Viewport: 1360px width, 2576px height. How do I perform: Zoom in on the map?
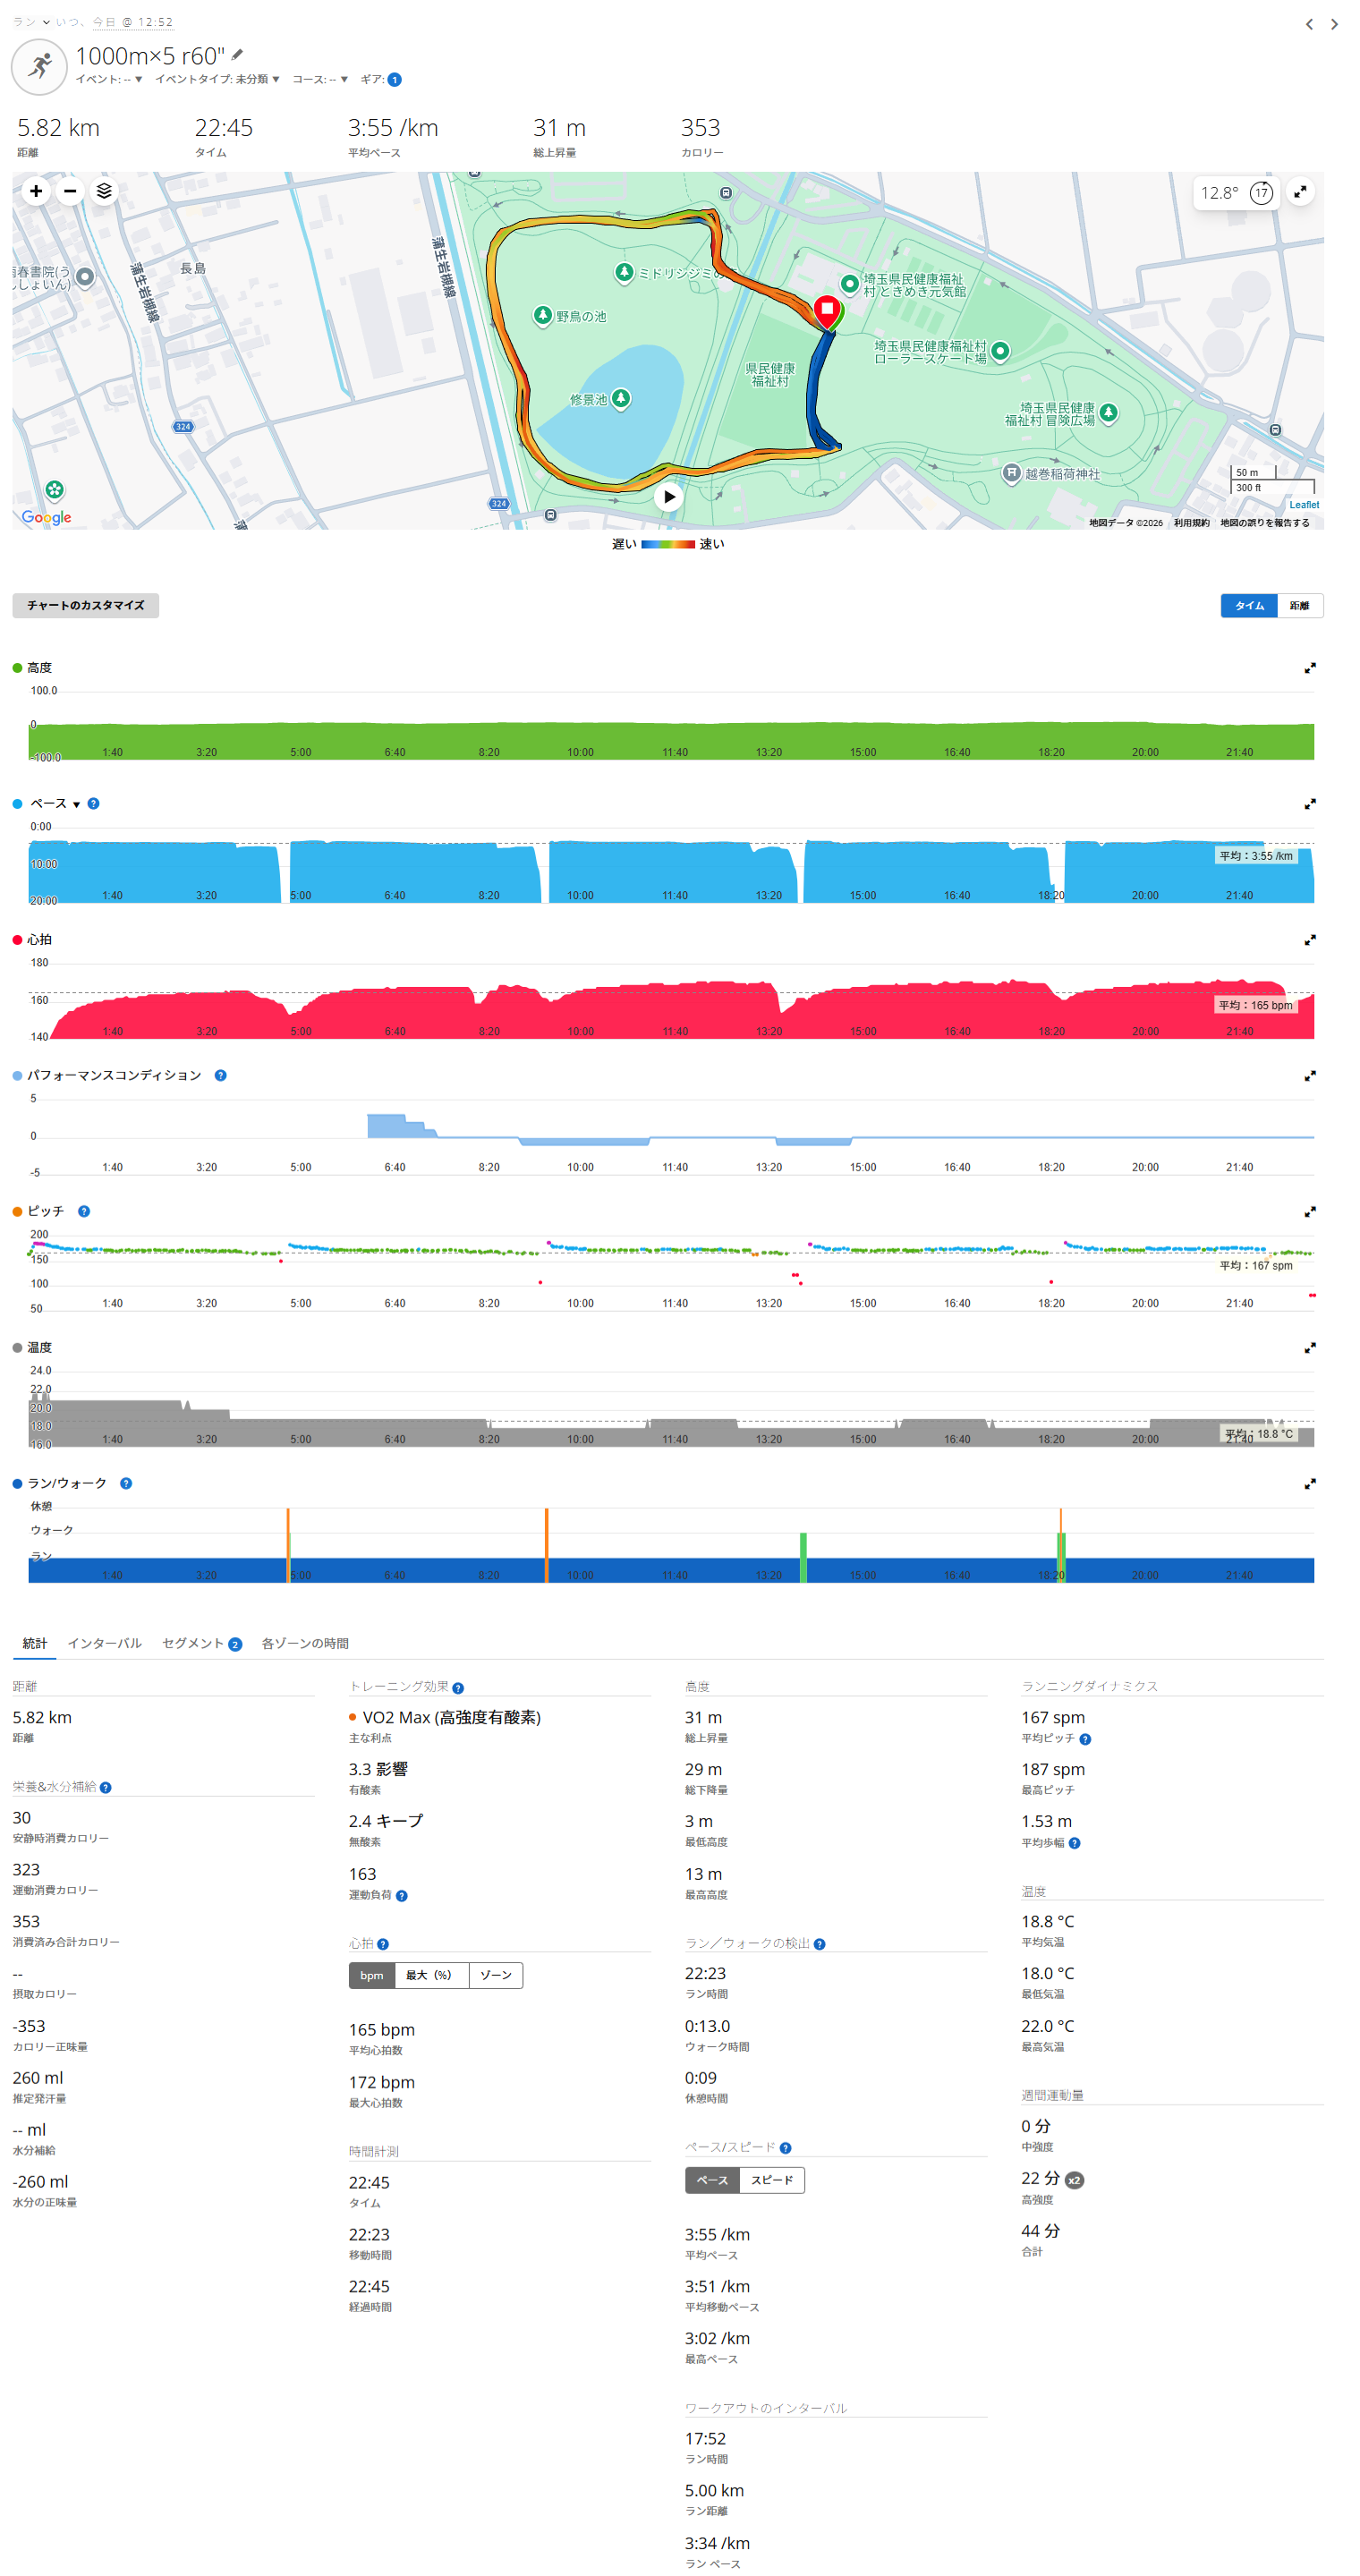(x=36, y=191)
